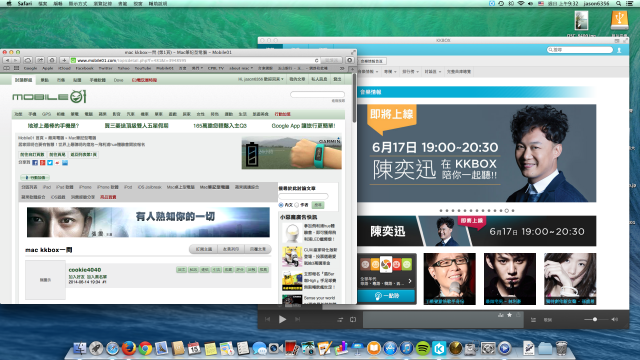Open the glasses singer album thumbnail
The height and width of the screenshot is (360, 640).
click(x=449, y=279)
